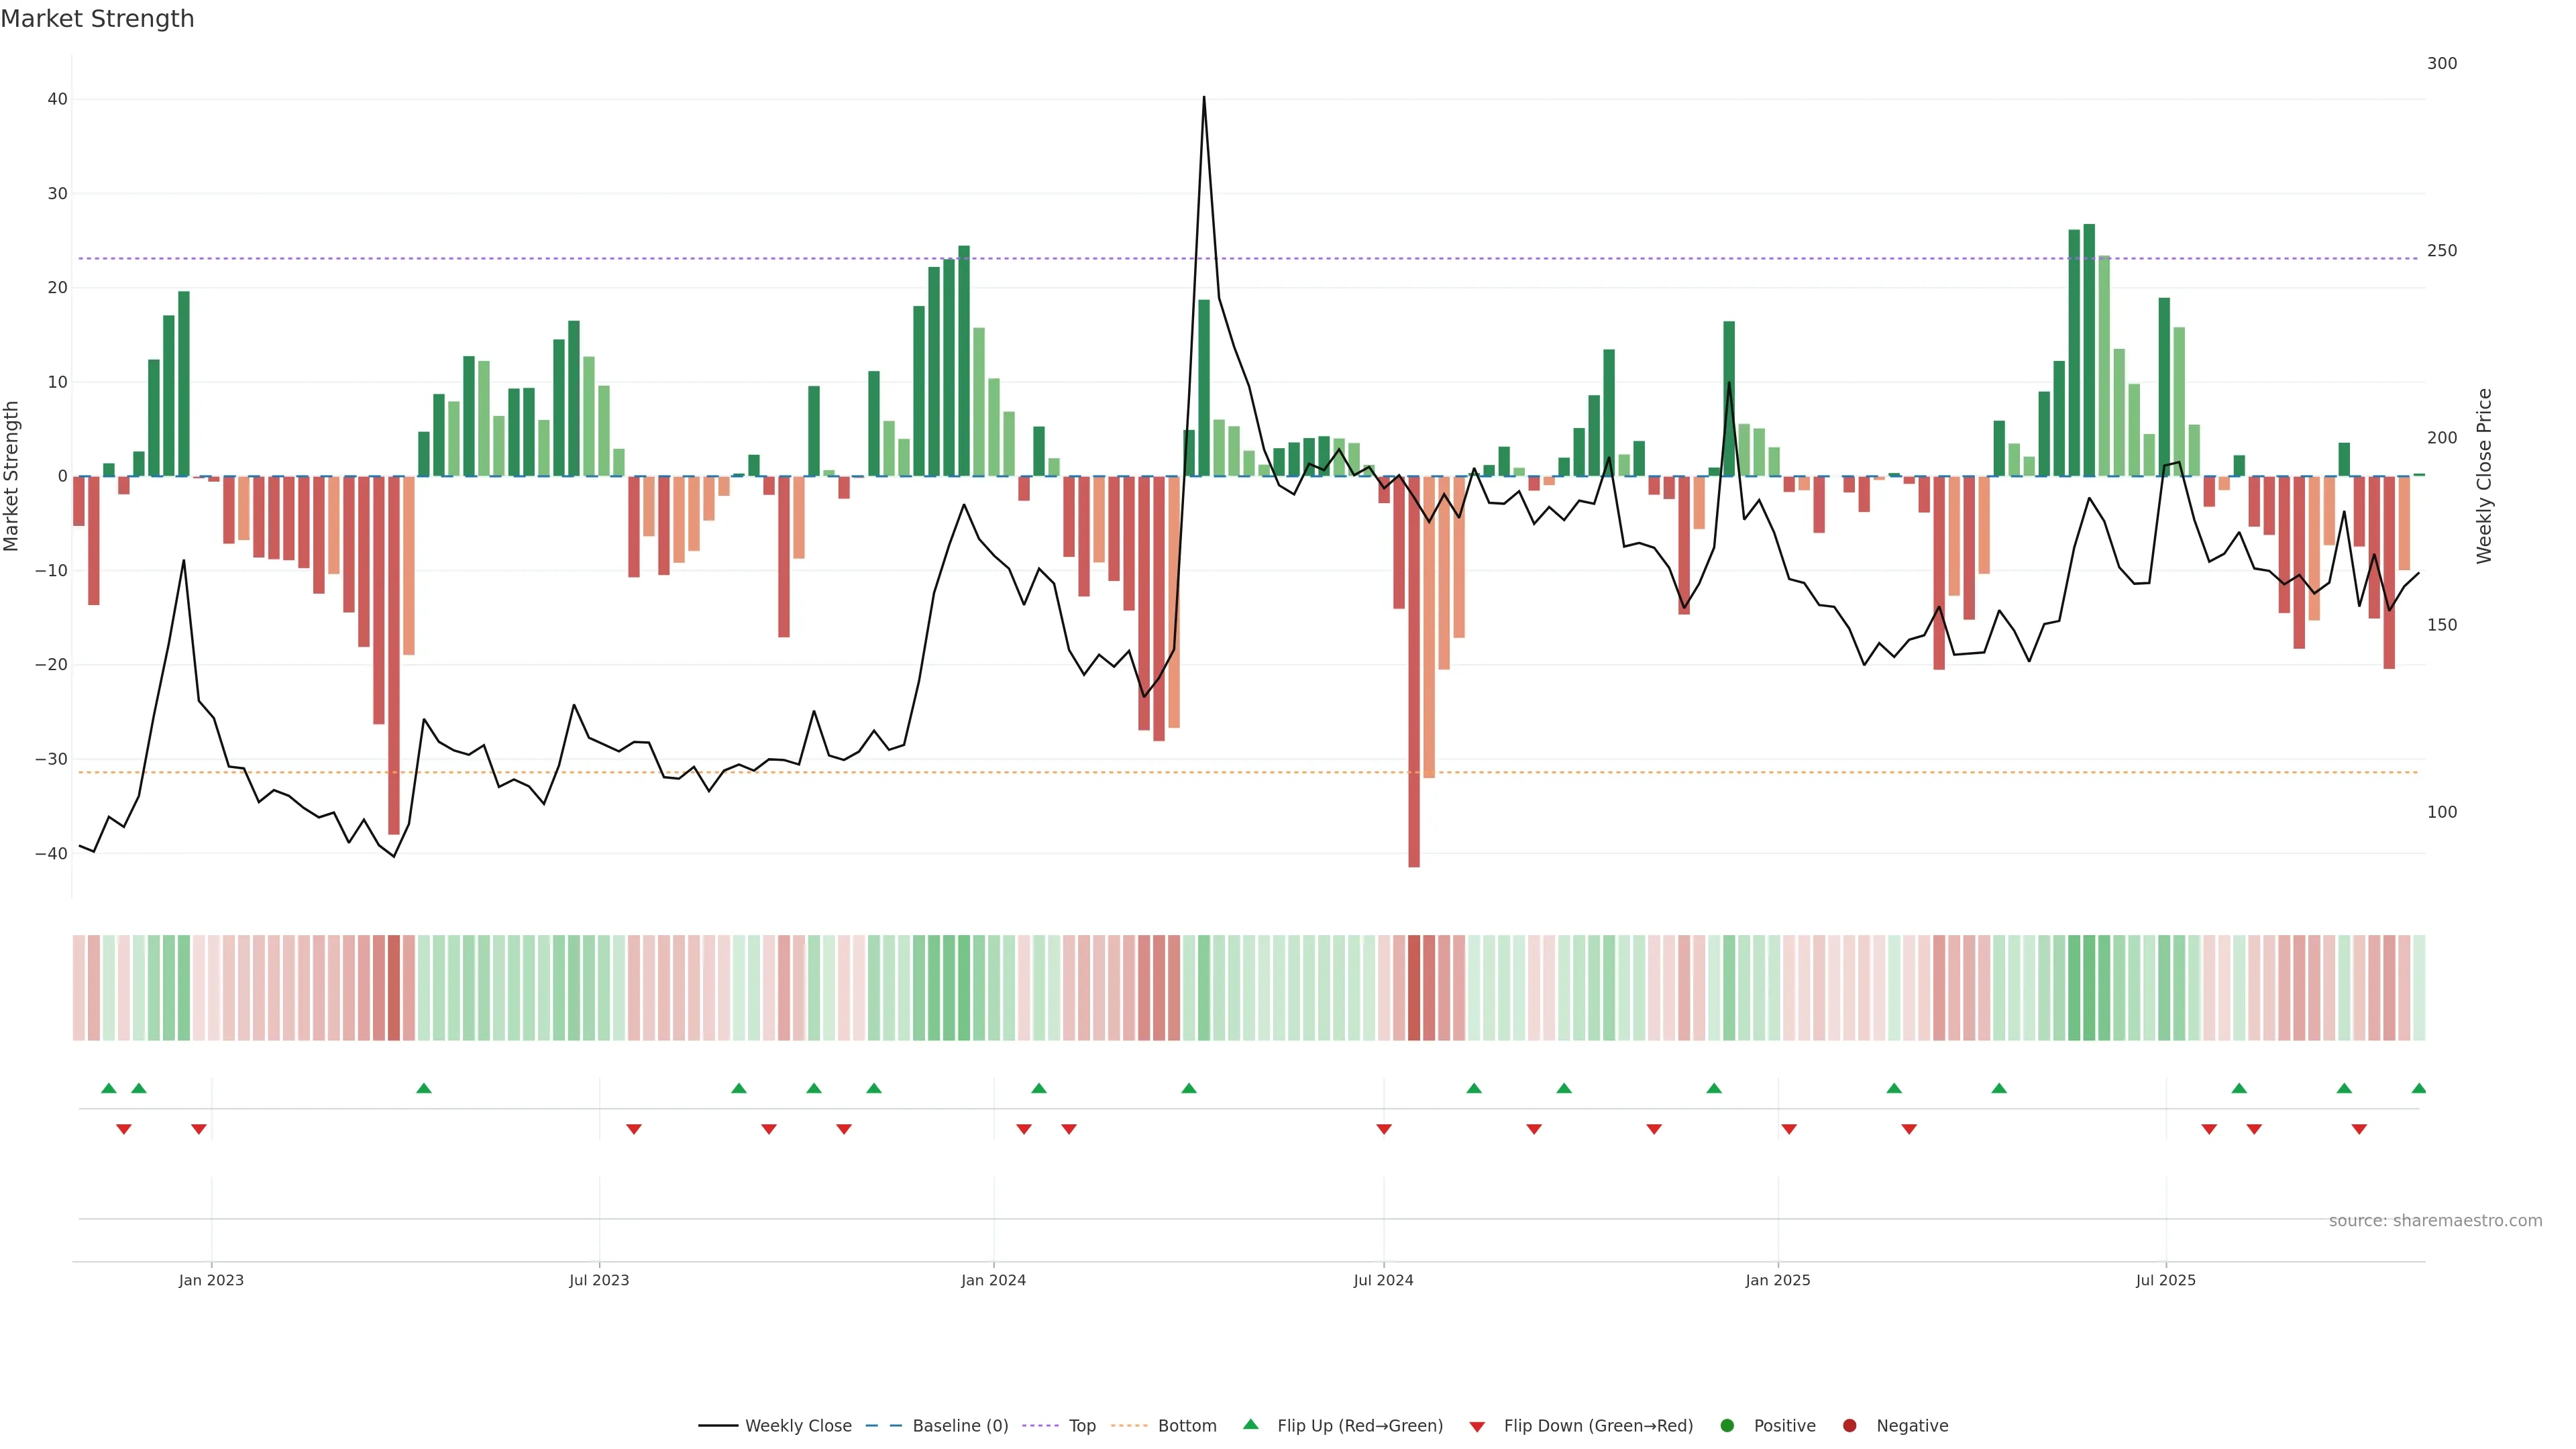Click the flip-down marker at Jul 2024
Viewport: 2576px width, 1449px height.
coord(1384,1129)
